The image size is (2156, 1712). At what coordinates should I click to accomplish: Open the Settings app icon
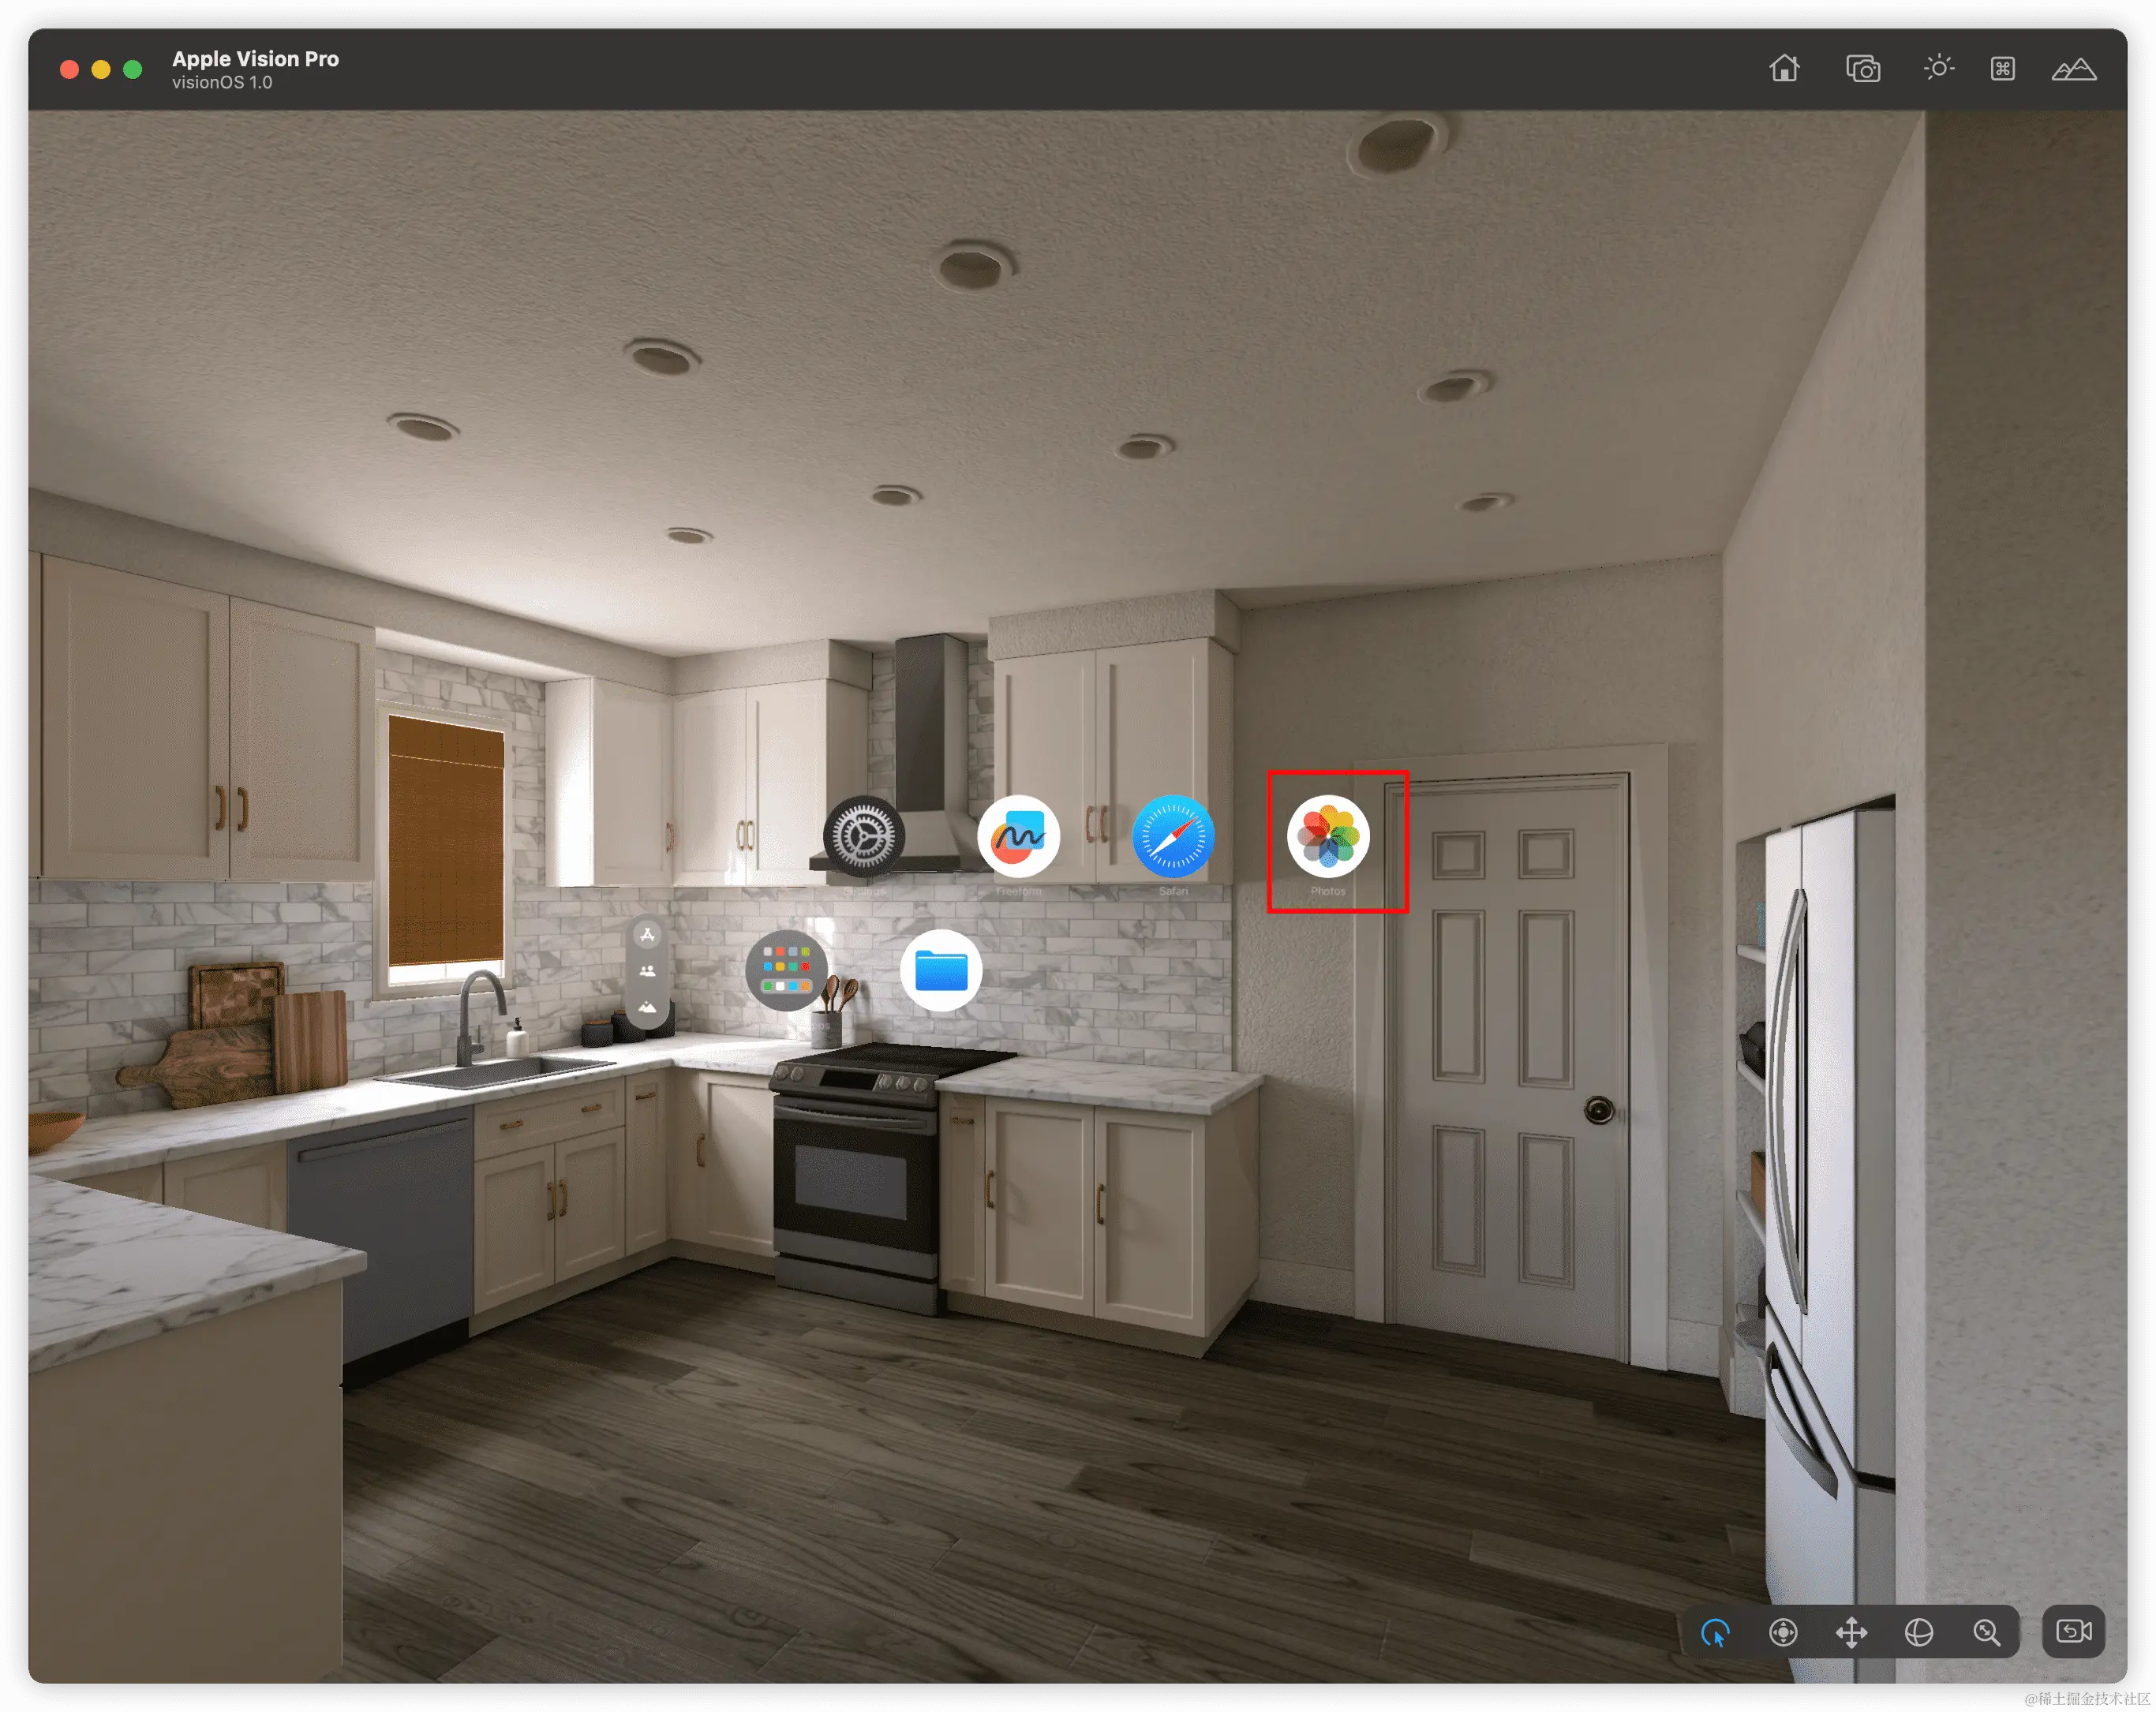(x=863, y=835)
